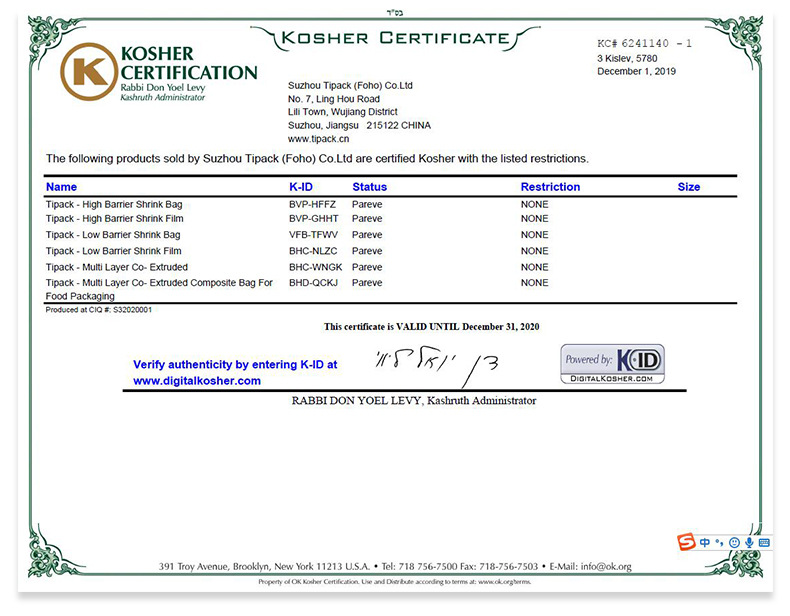Click the Status column header

pyautogui.click(x=369, y=187)
